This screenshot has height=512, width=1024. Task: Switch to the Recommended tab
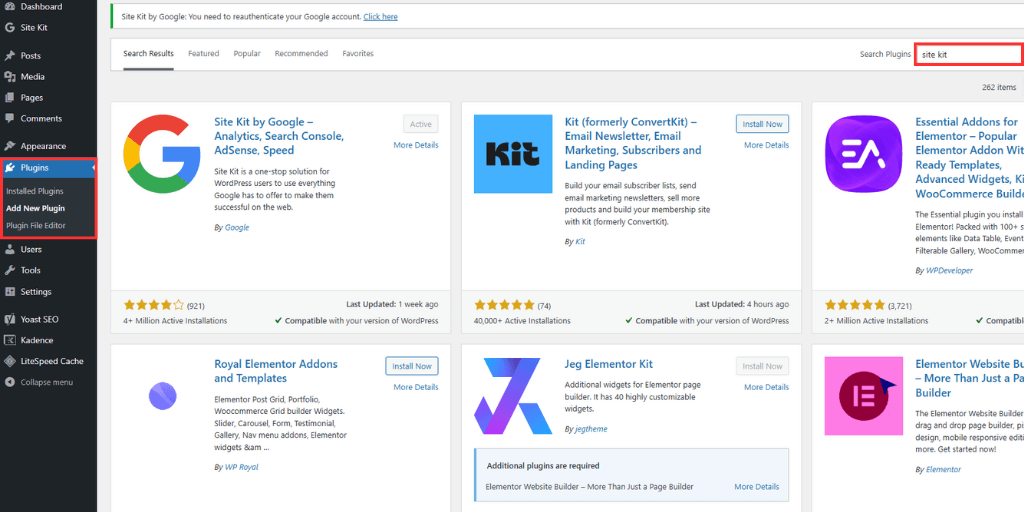[301, 54]
